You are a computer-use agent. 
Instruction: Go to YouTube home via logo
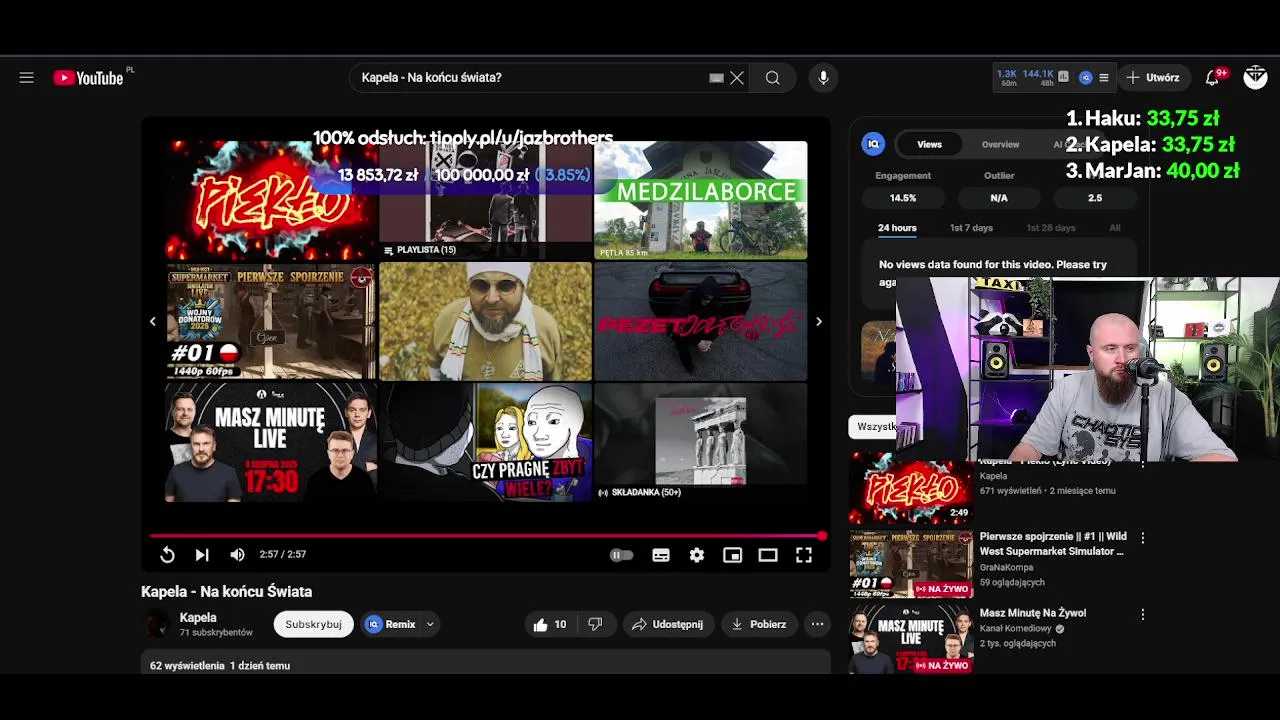tap(88, 77)
